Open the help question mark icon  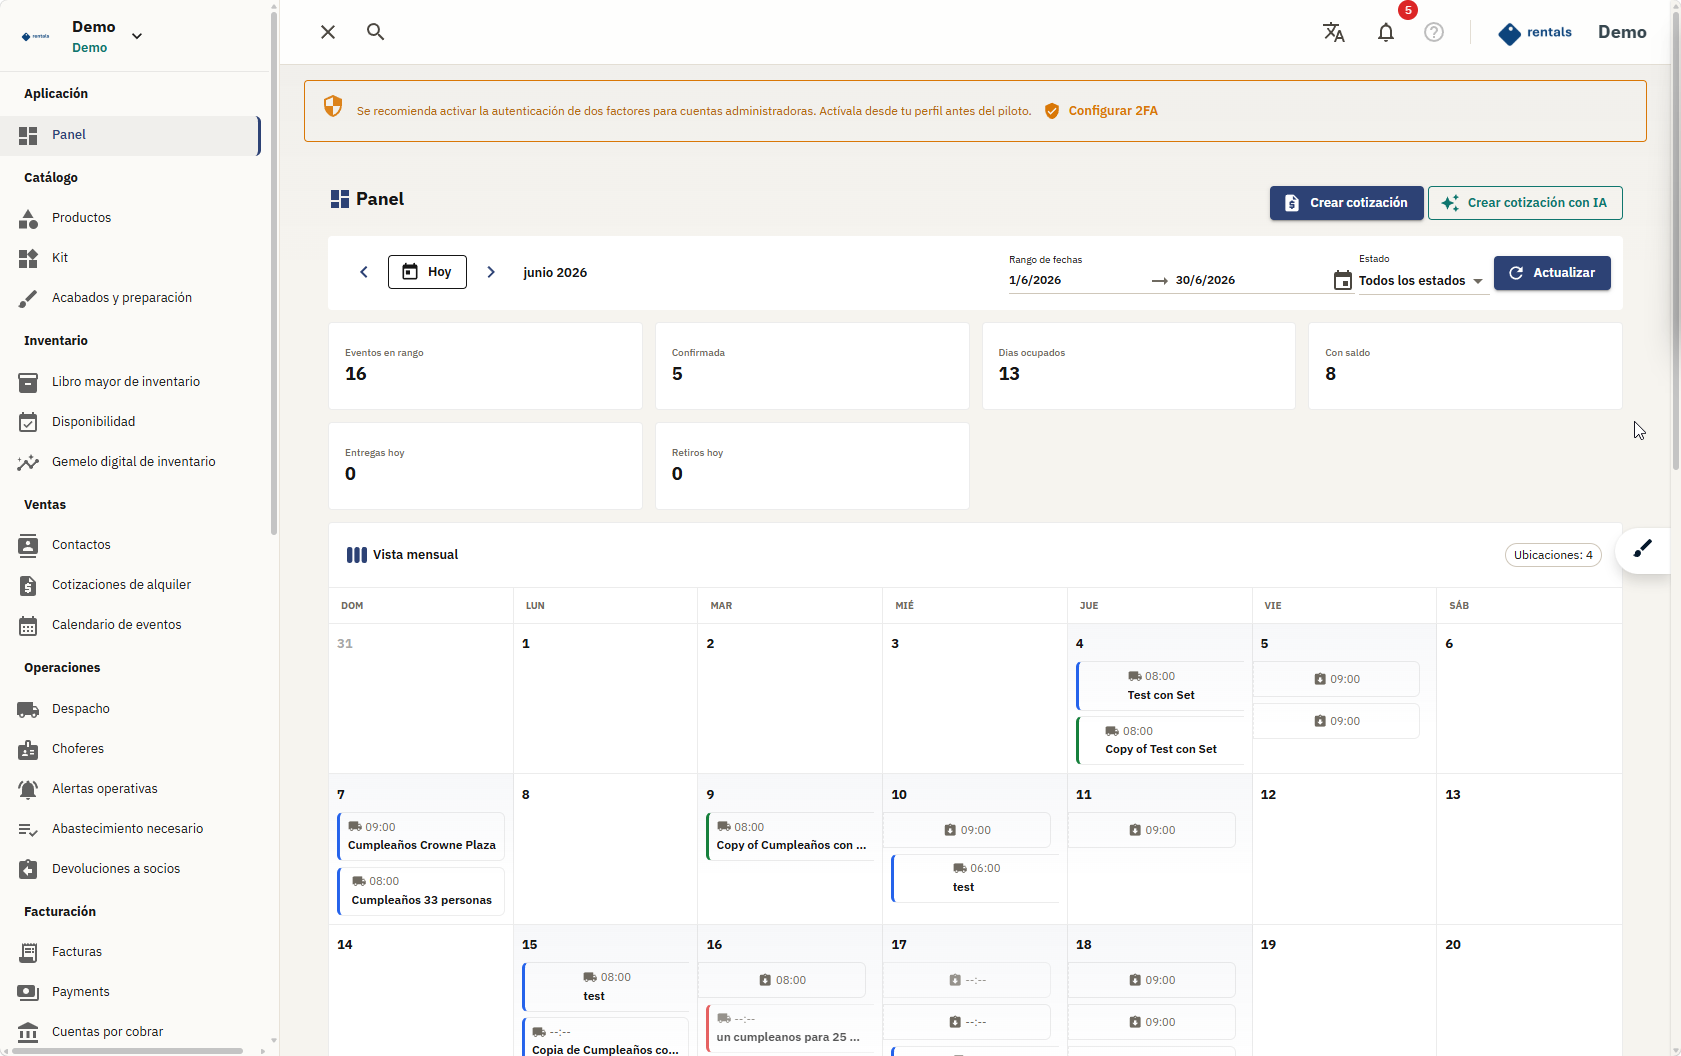point(1434,32)
